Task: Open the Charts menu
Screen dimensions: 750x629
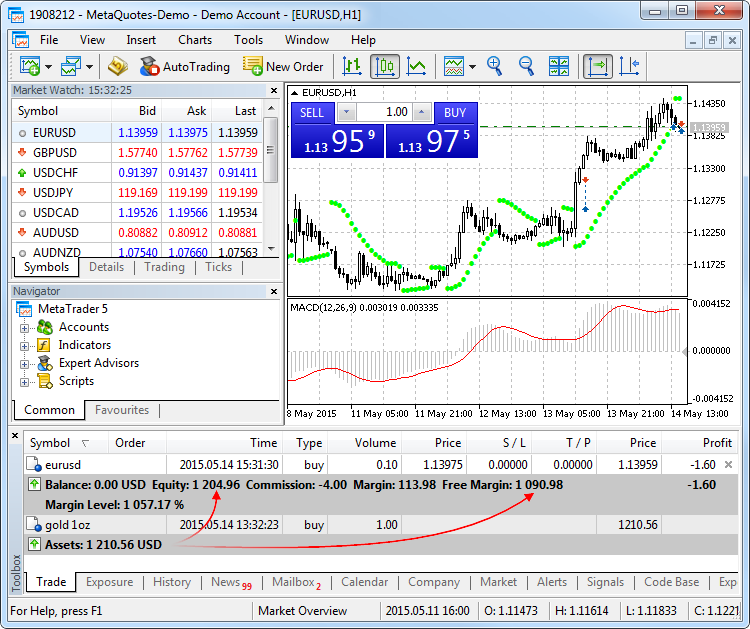Action: point(195,40)
